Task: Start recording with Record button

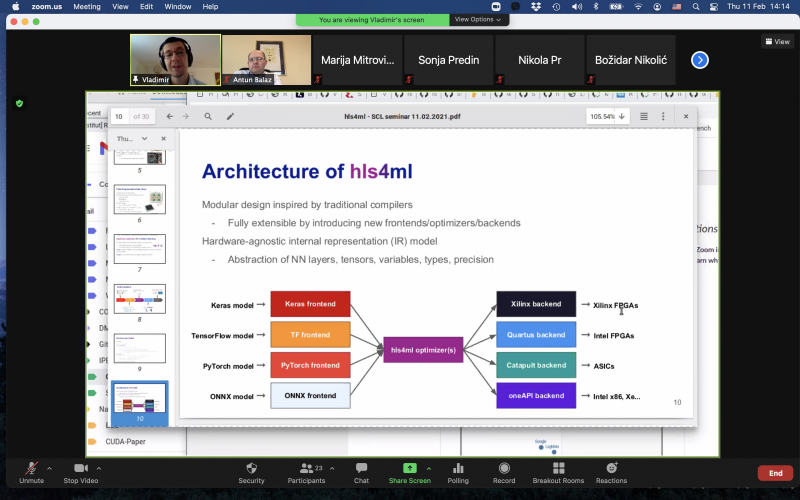Action: click(x=504, y=472)
